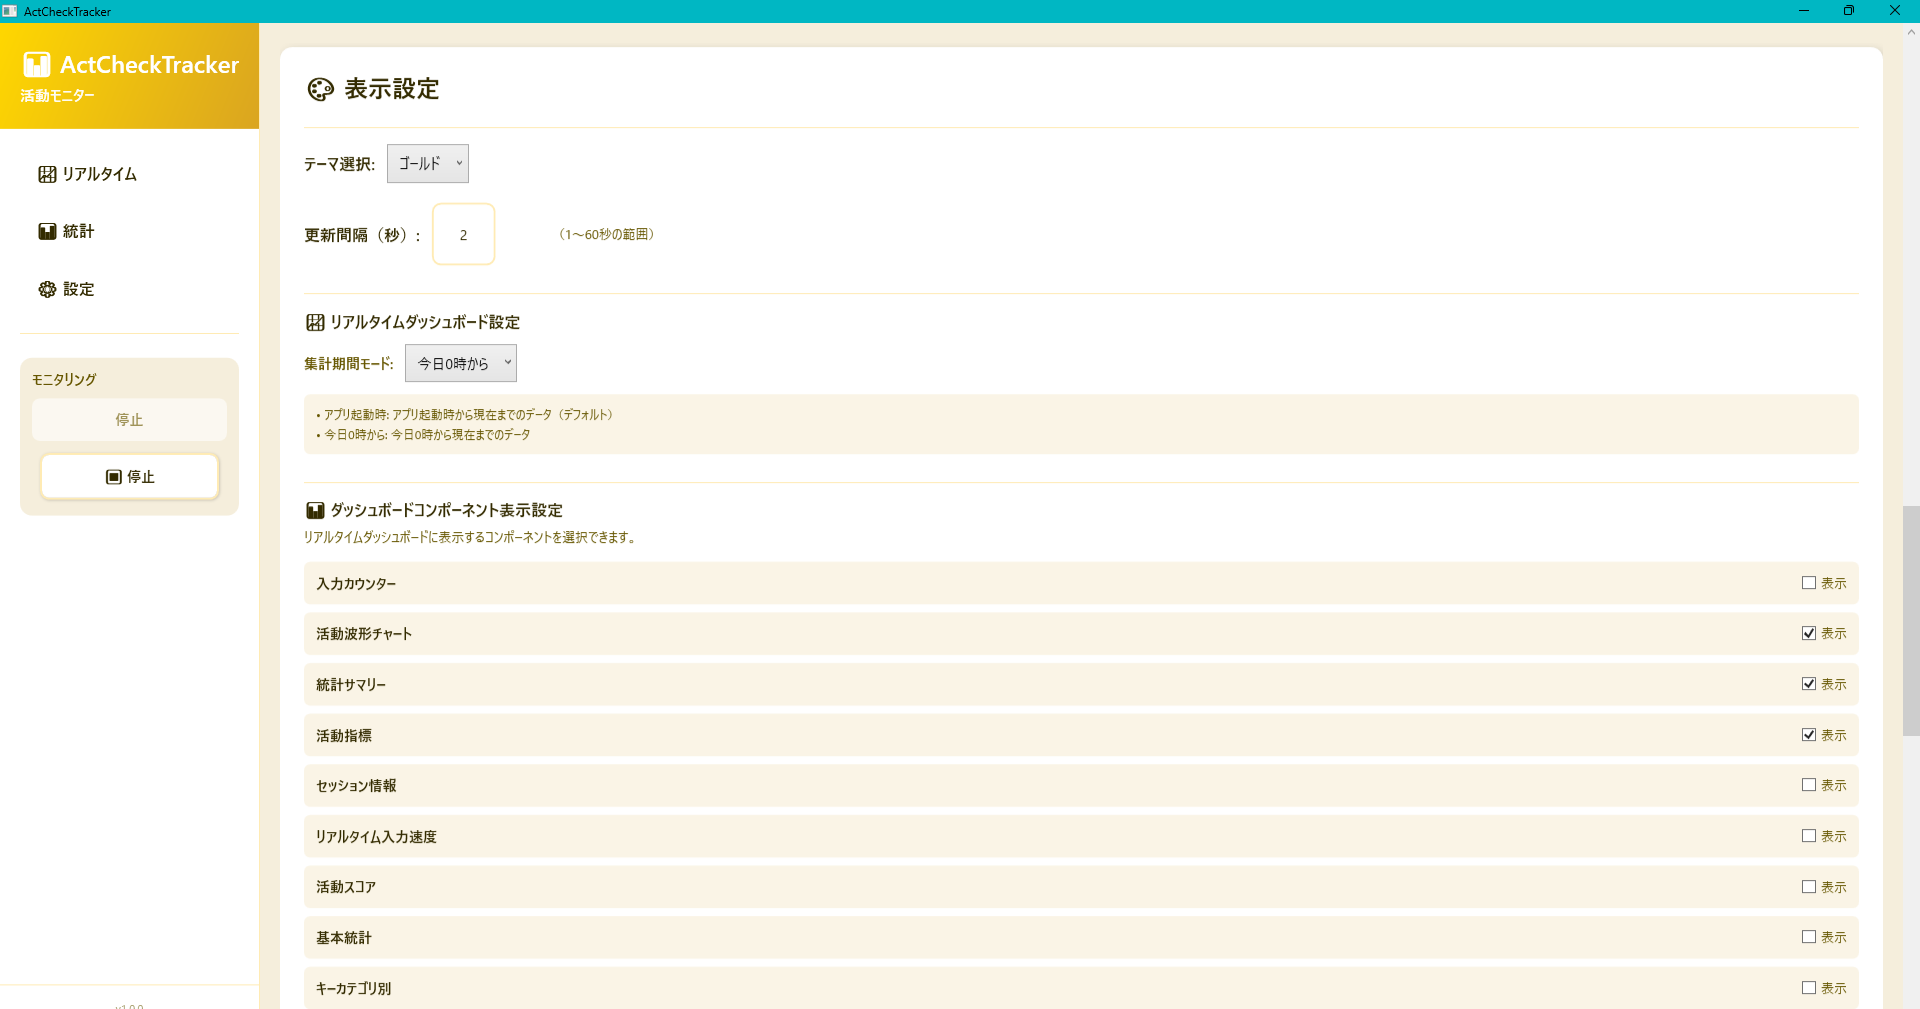Click the 更新間隔 input field showing 2
The height and width of the screenshot is (1009, 1920).
[463, 234]
